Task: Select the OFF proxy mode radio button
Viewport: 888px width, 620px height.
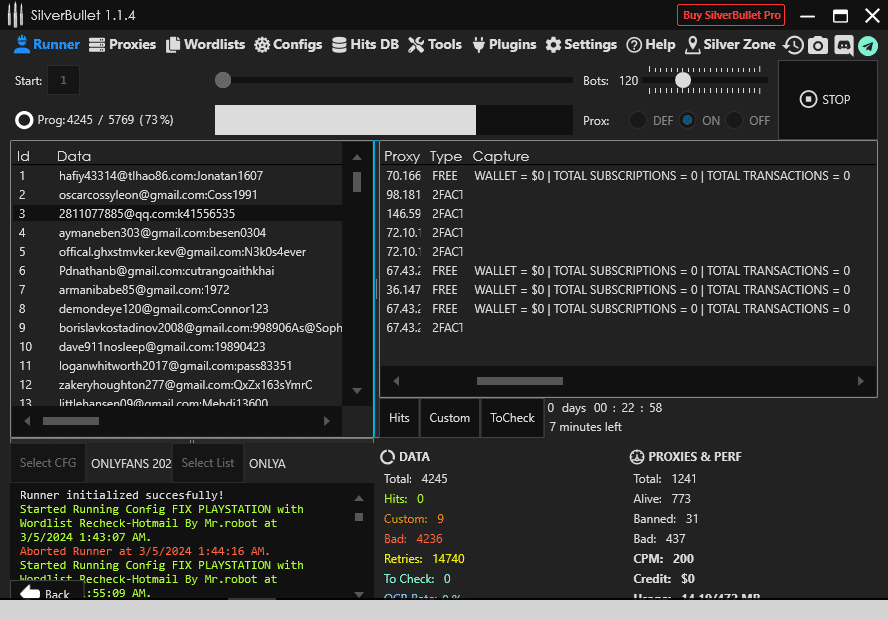Action: (x=735, y=120)
